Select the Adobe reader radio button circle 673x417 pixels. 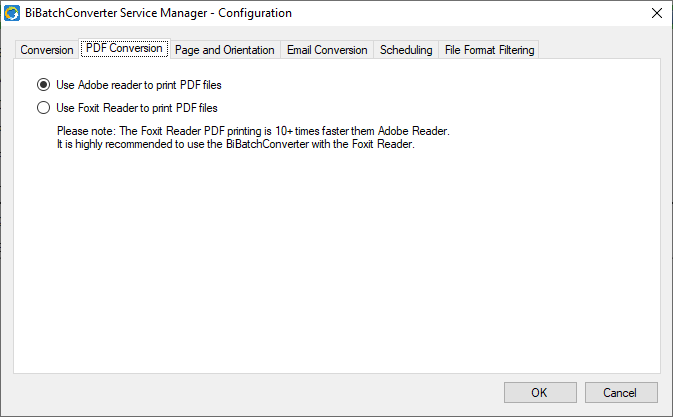[43, 85]
